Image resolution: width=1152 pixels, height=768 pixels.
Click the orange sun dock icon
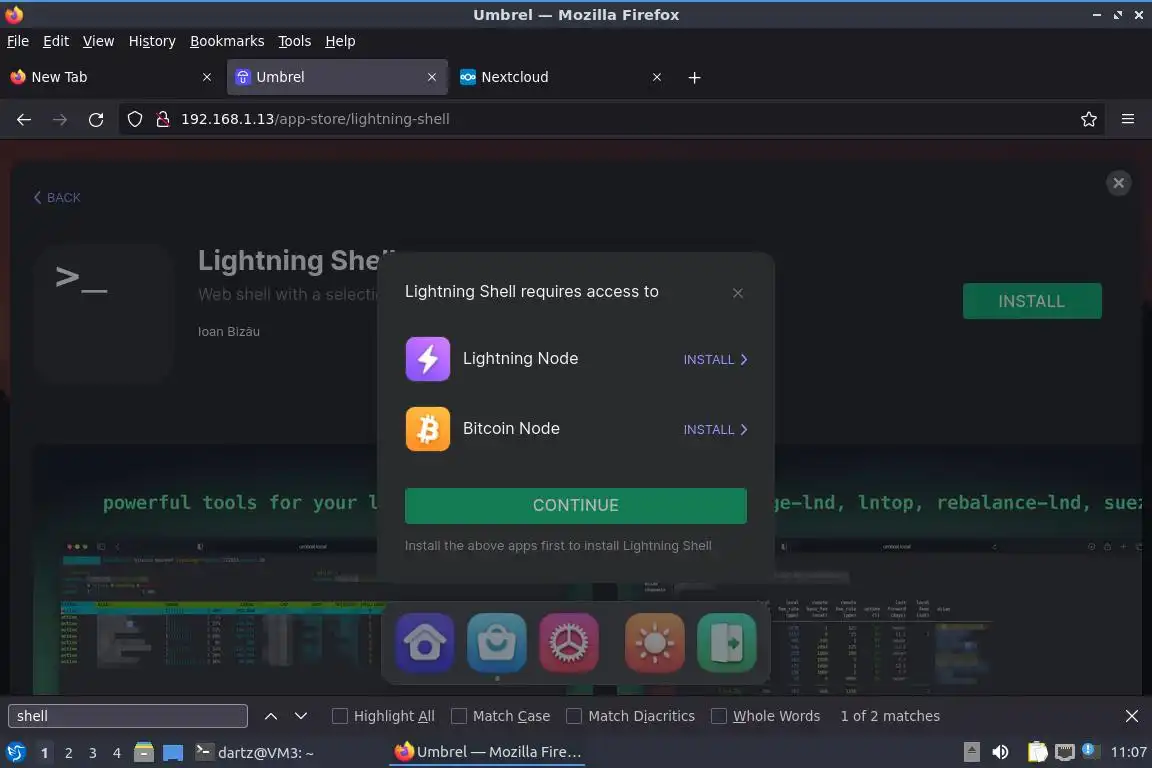coord(655,643)
